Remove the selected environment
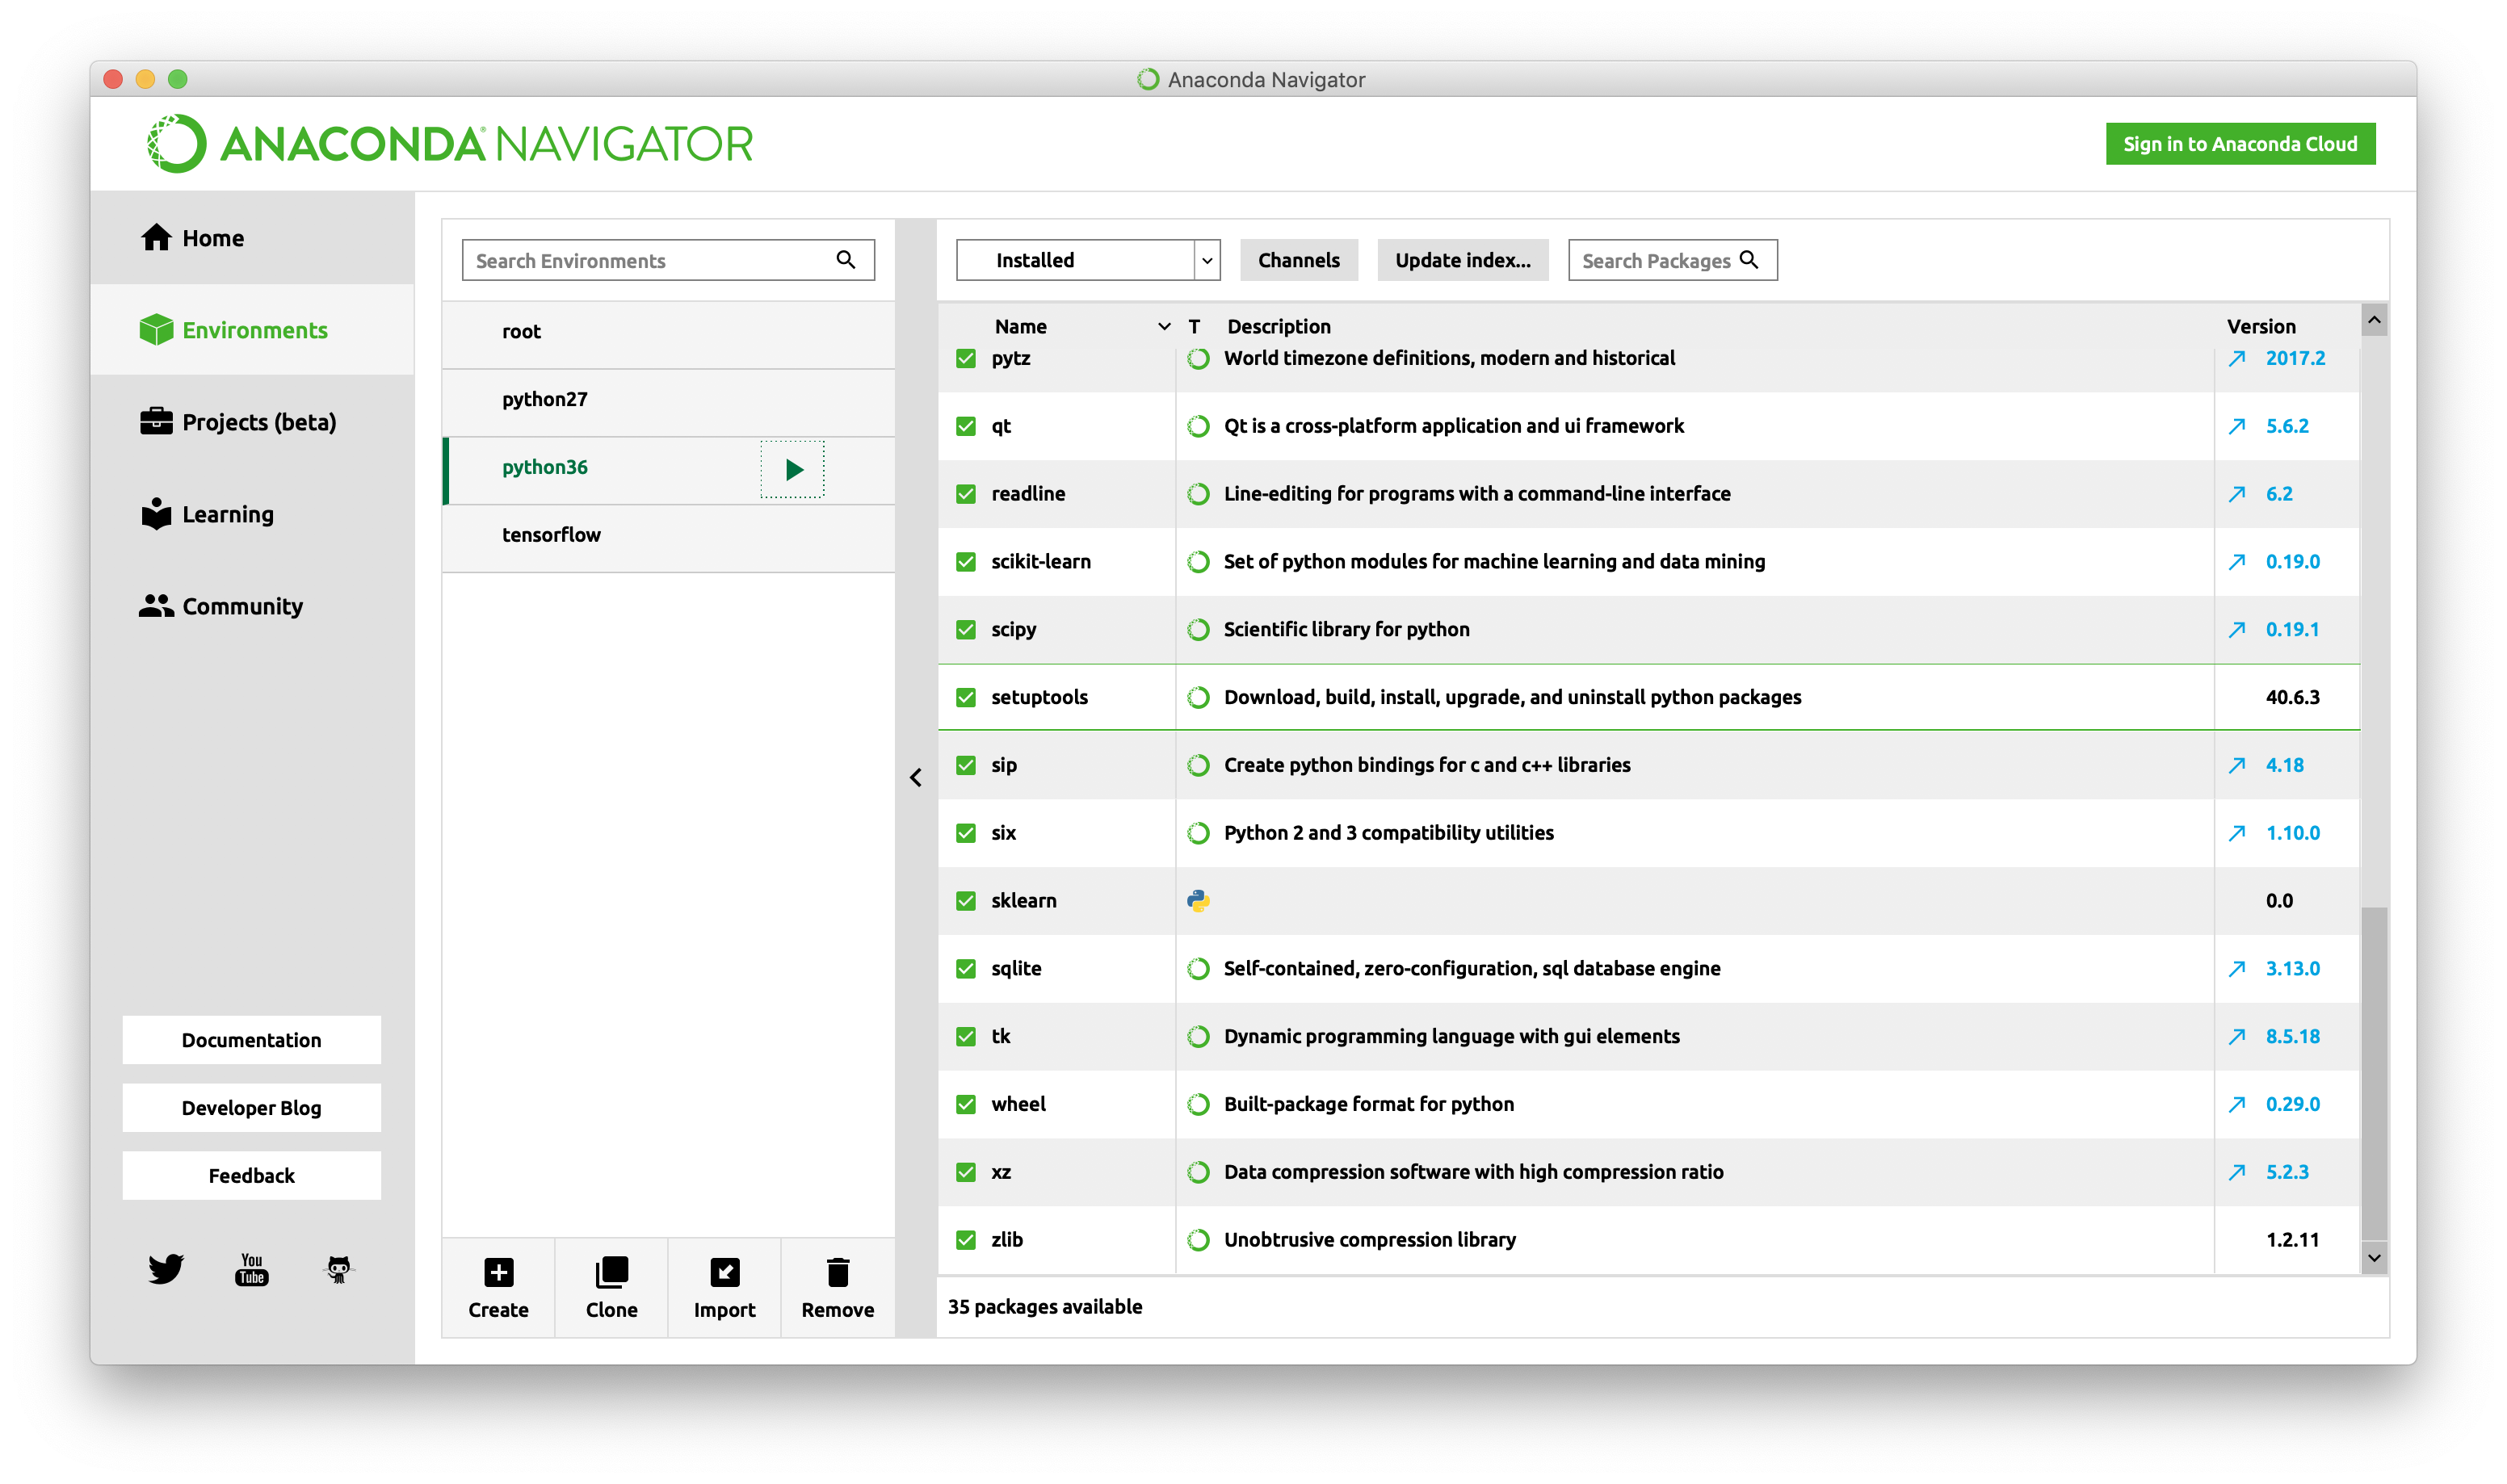Viewport: 2507px width, 1484px height. tap(837, 1288)
